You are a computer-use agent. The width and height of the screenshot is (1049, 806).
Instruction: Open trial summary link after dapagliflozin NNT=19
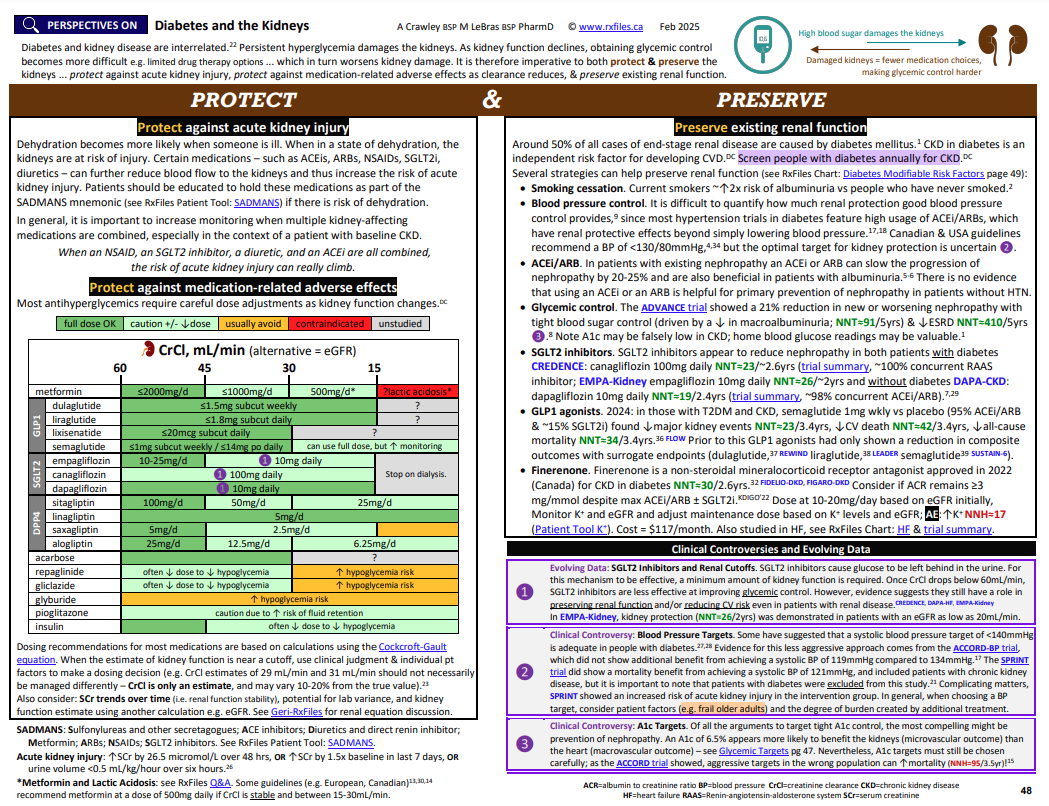pyautogui.click(x=765, y=396)
